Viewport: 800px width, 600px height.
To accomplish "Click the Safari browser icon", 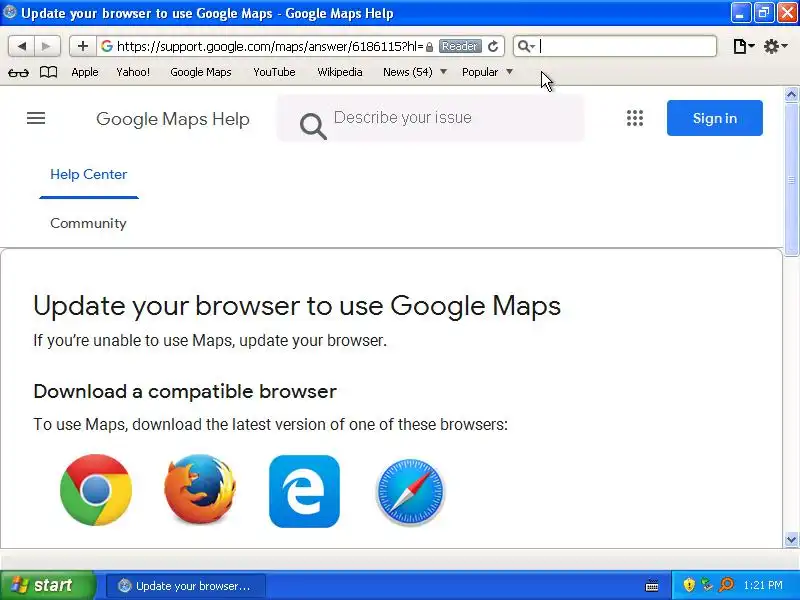I will (x=410, y=491).
